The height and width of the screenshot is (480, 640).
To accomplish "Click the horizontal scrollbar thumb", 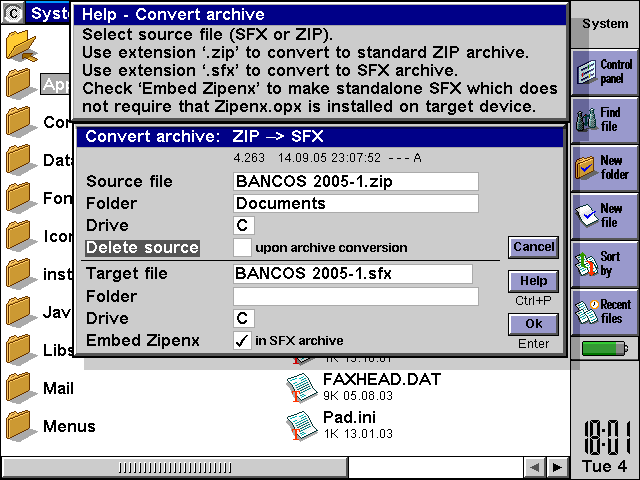I will pyautogui.click(x=175, y=467).
